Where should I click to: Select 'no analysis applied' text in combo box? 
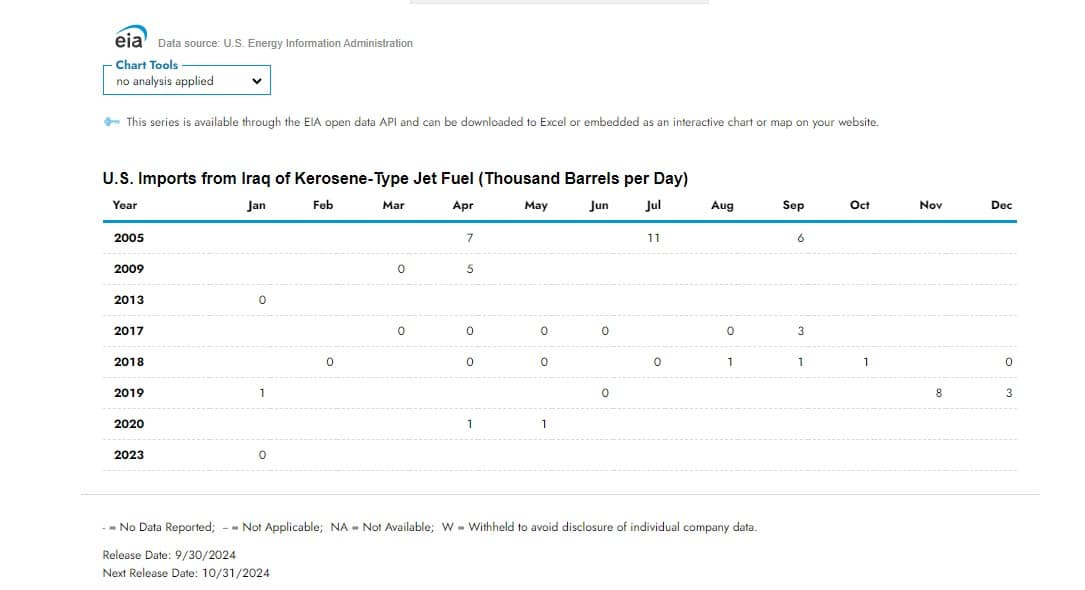165,82
